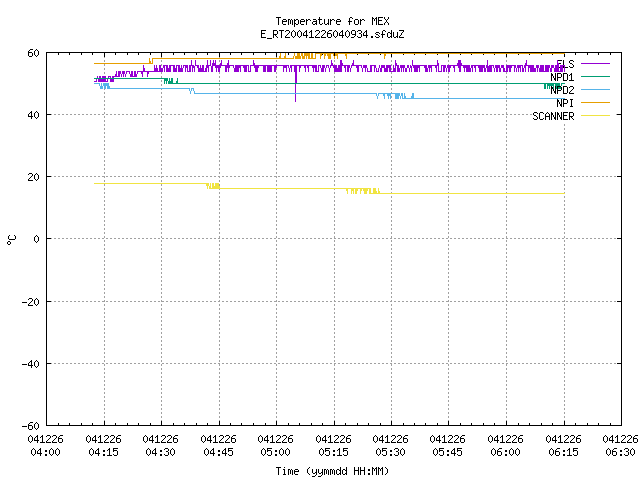Click x-axis tick label 041226 05:00
The image size is (640, 480).
[x=276, y=446]
